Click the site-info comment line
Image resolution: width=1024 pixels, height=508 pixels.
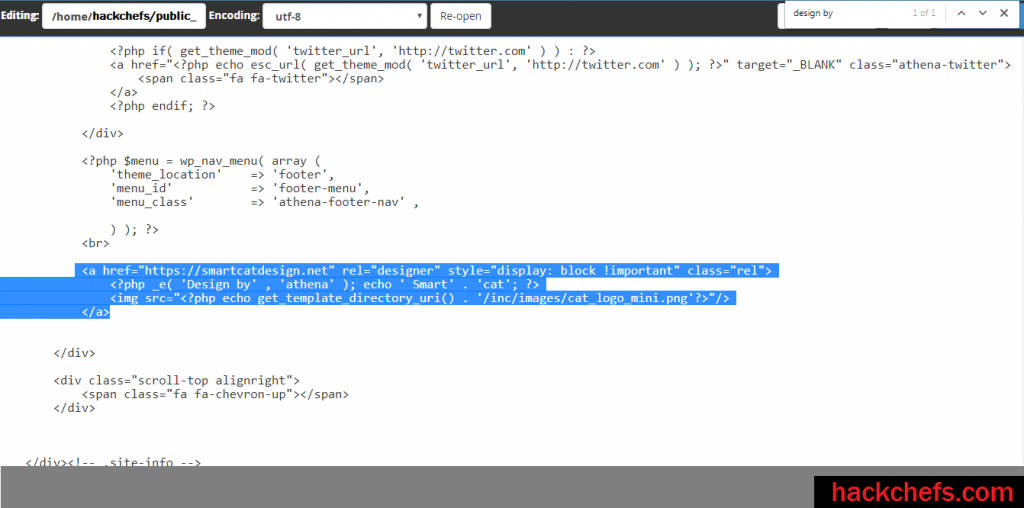[113, 462]
